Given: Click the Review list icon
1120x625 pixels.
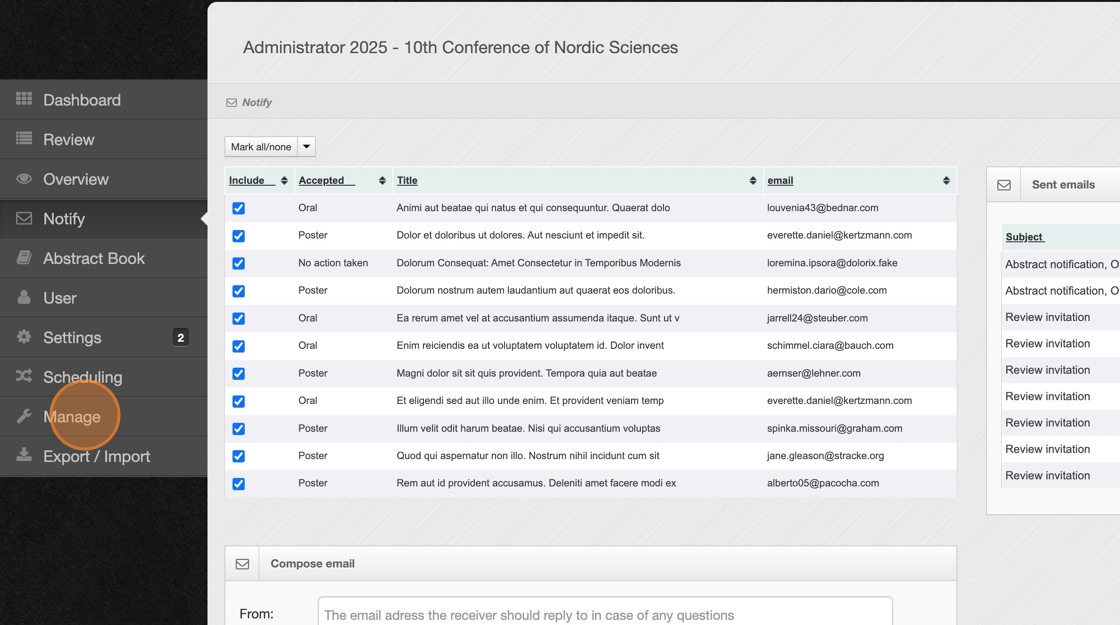Looking at the screenshot, I should tap(24, 139).
